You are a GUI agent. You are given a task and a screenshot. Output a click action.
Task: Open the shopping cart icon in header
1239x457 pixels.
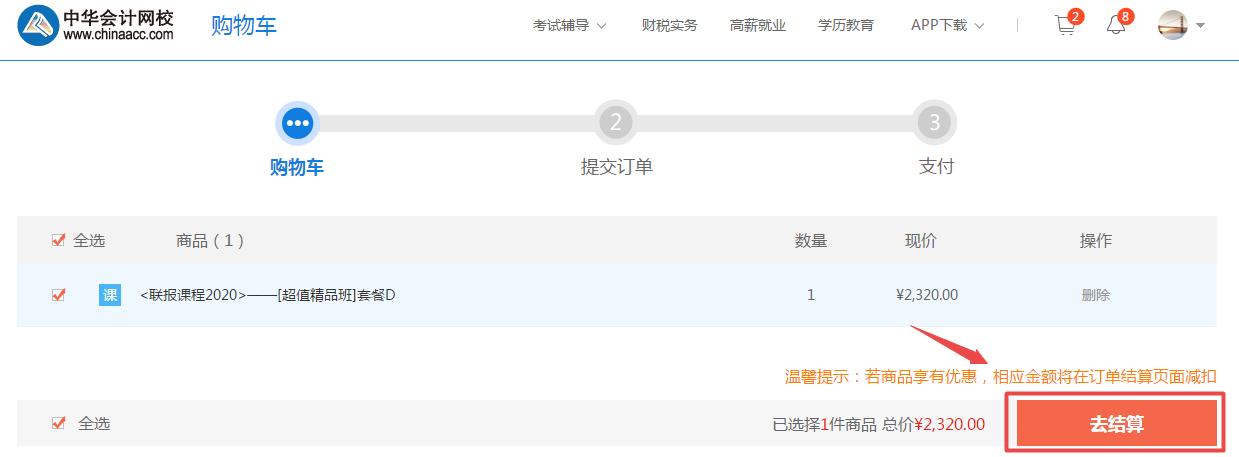[x=1066, y=26]
